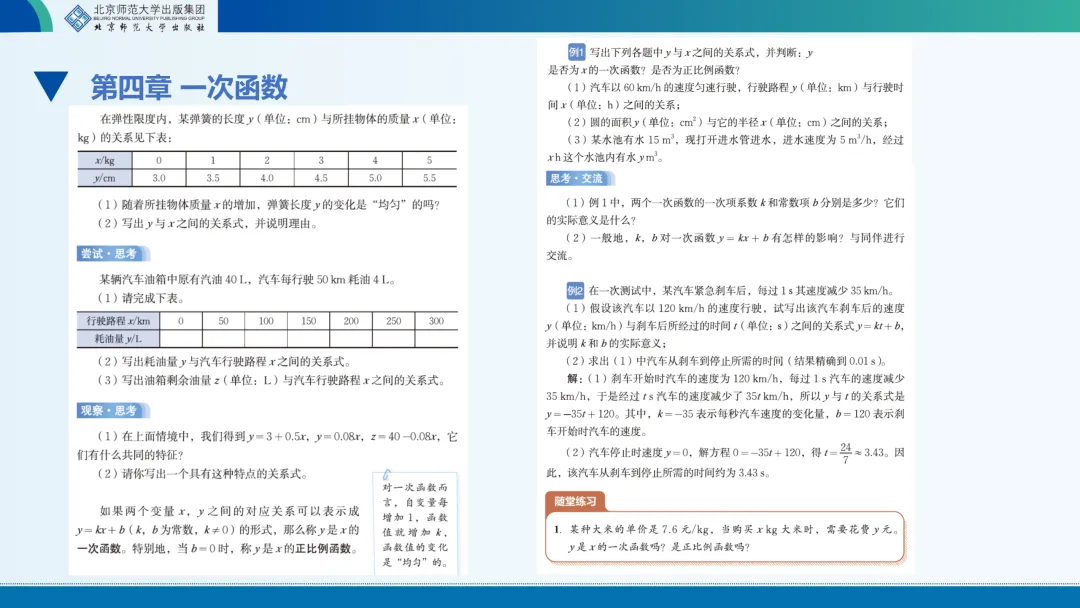The image size is (1080, 608).
Task: Click the line 写出耗油量 y 与汽车行驶路程 x
Action: 225,361
